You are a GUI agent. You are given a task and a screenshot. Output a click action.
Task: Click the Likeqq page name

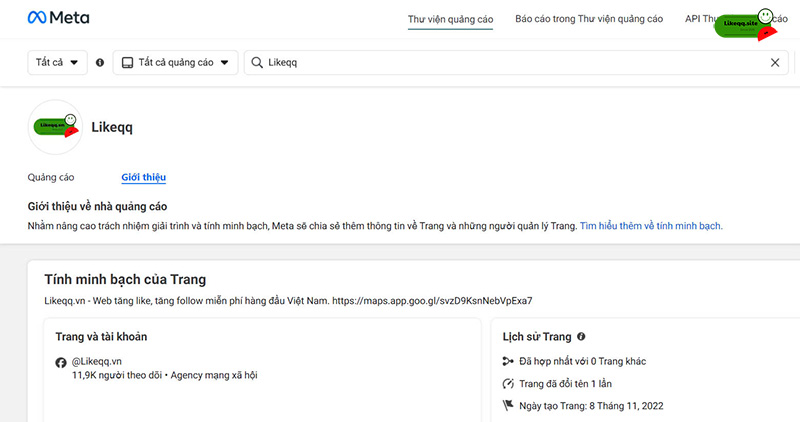click(x=112, y=127)
